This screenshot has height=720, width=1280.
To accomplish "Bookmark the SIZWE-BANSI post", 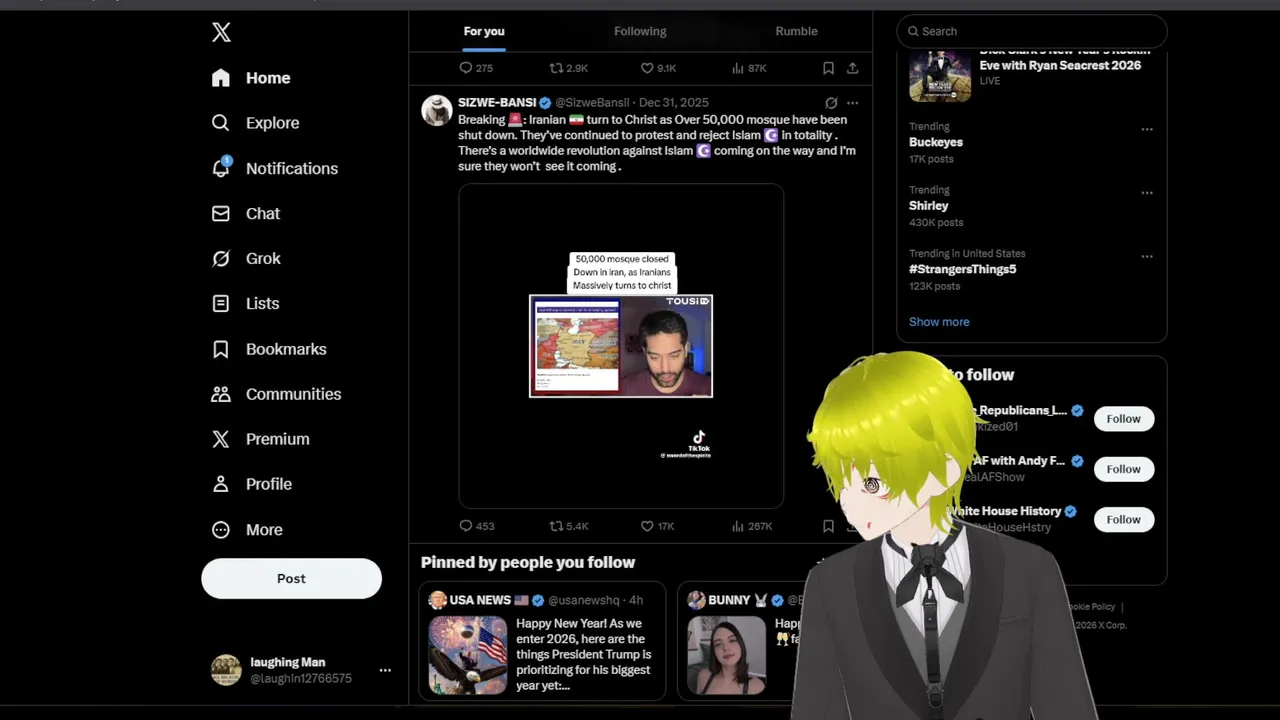I will click(828, 526).
